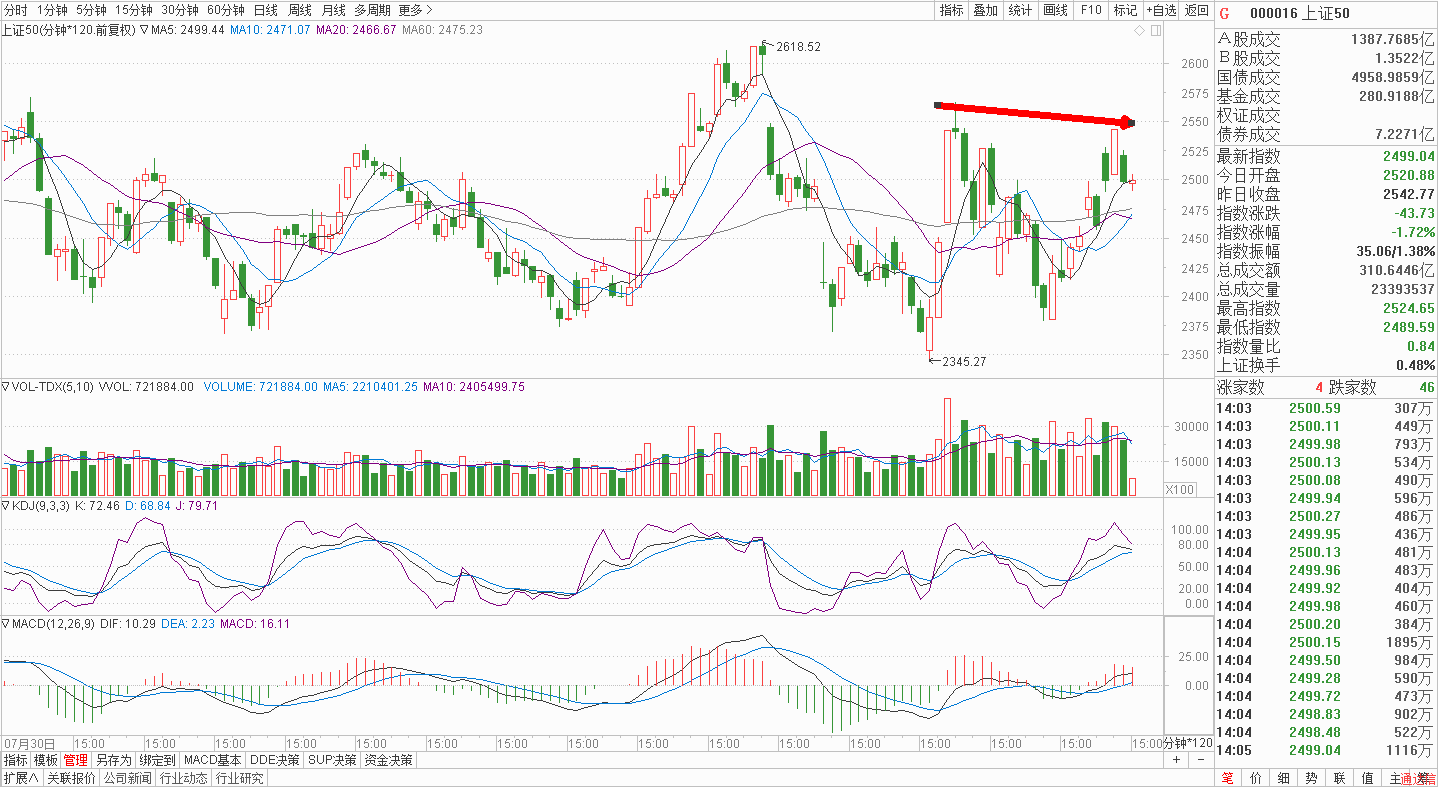The image size is (1438, 787).
Task: Select the 指标 bottom tab
Action: pos(15,760)
